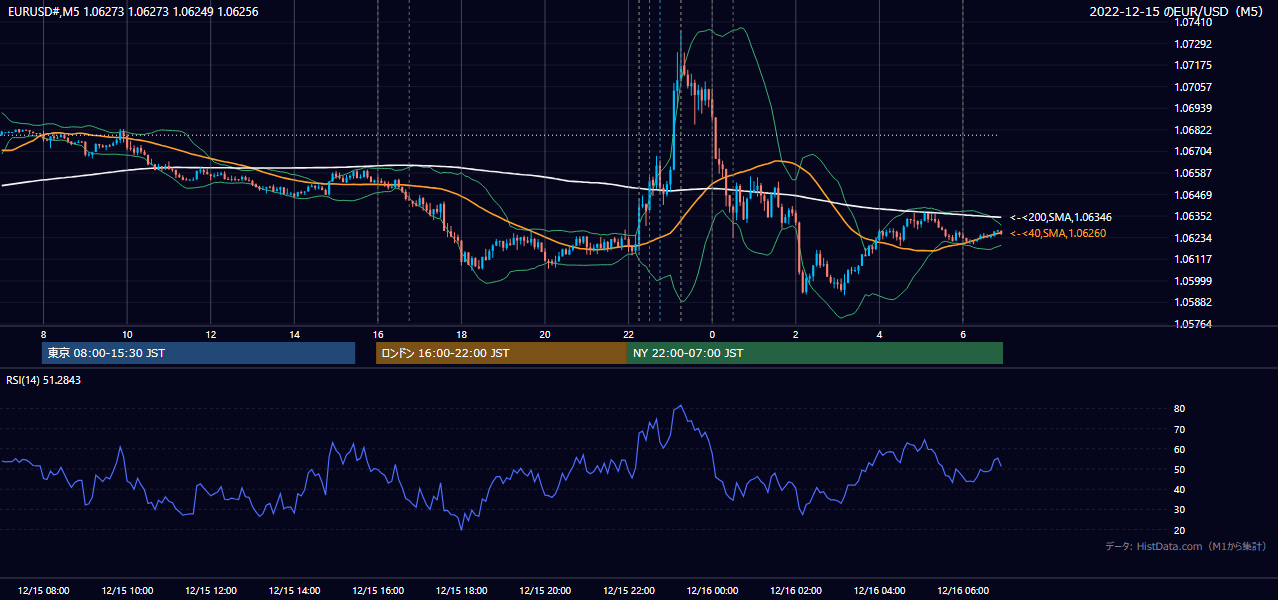Click price axis value 1.06939
Viewport: 1278px width, 600px height.
point(1193,108)
